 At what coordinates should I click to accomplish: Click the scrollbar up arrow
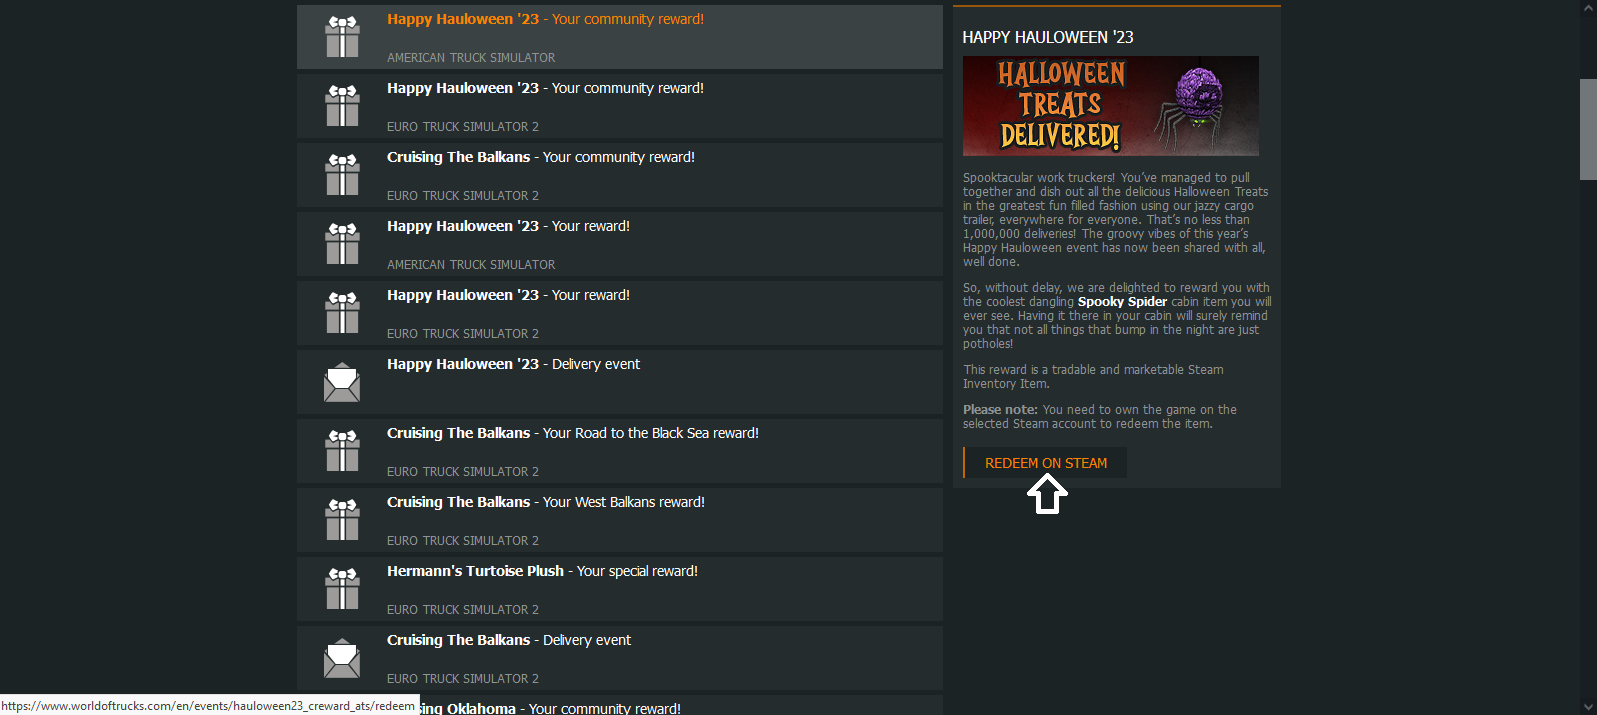[x=1588, y=8]
